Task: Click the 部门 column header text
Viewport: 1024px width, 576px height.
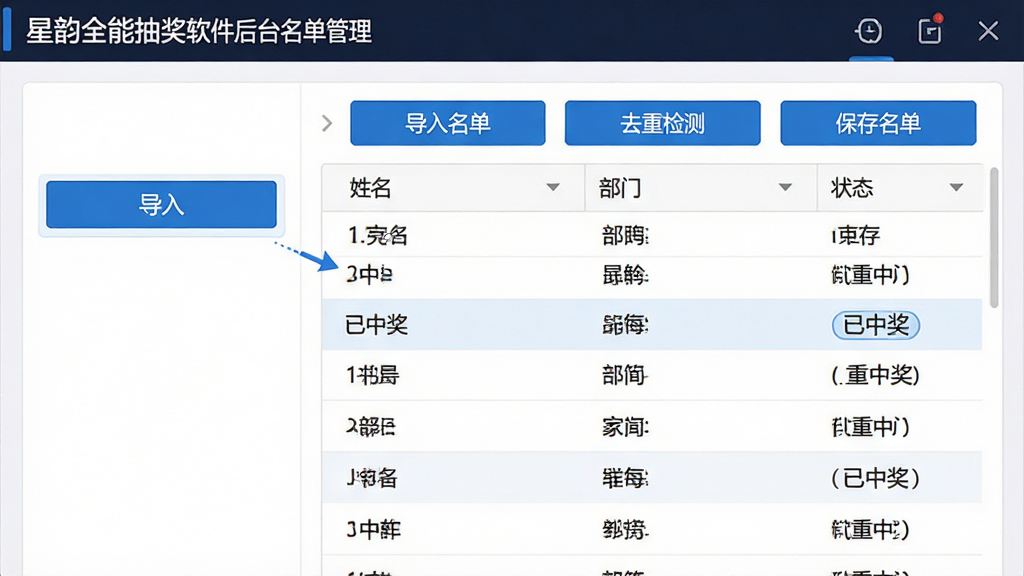Action: pos(620,188)
